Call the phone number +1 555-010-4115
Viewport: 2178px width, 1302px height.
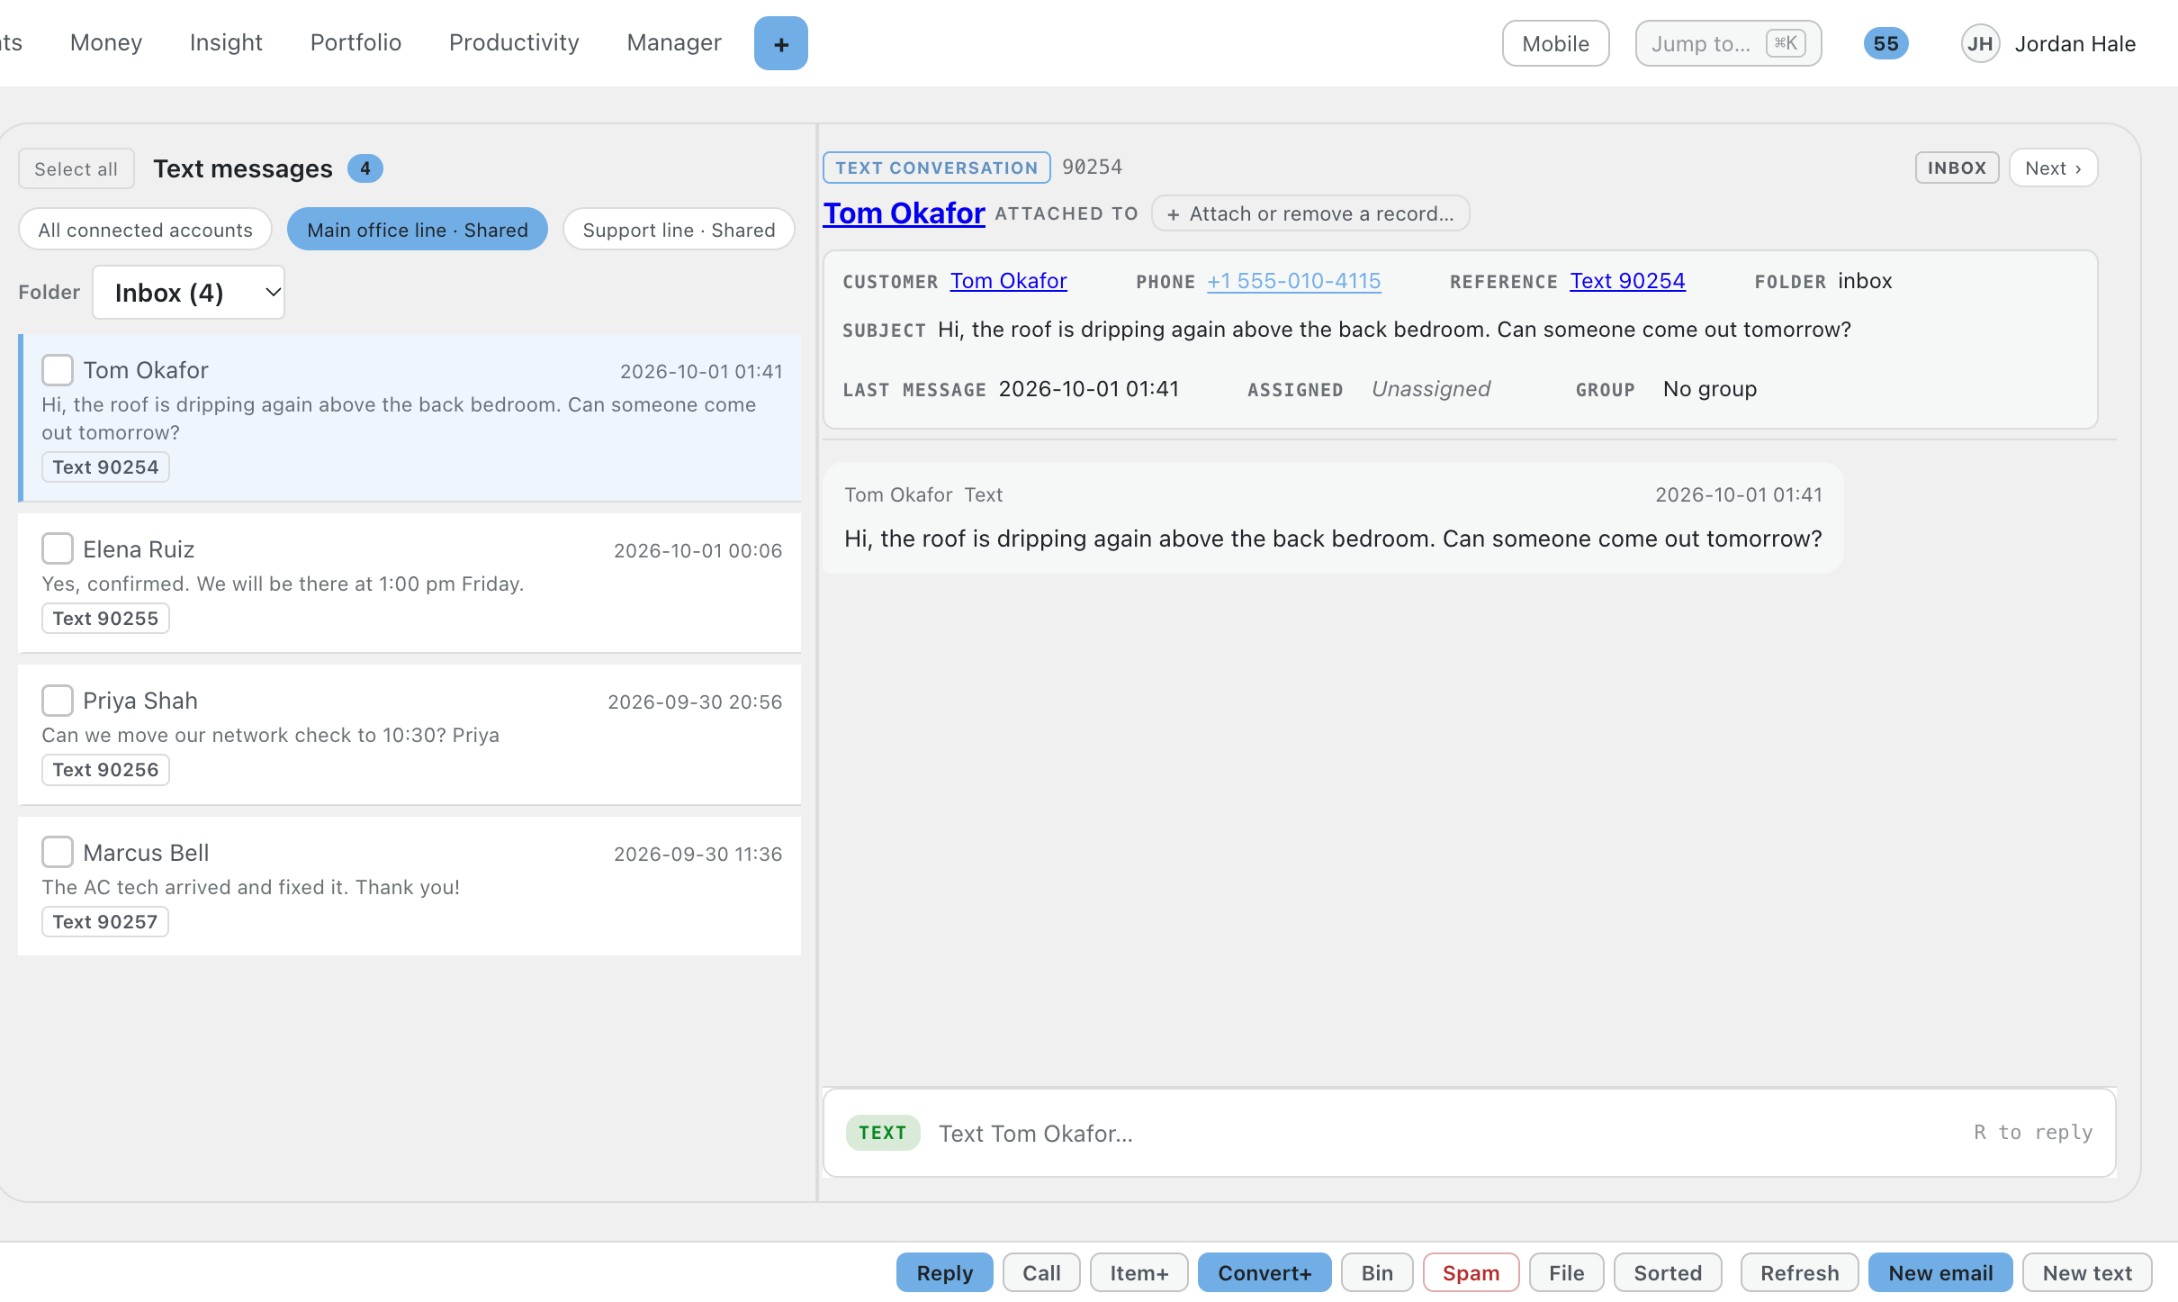(1294, 281)
